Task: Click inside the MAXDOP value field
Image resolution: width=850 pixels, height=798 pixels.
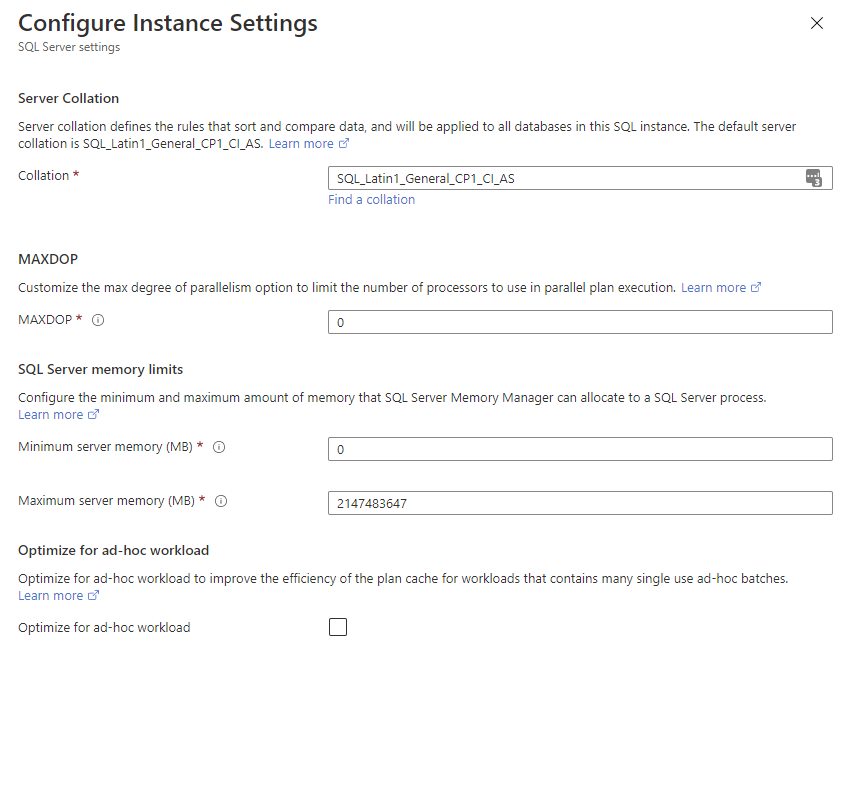Action: coord(580,321)
